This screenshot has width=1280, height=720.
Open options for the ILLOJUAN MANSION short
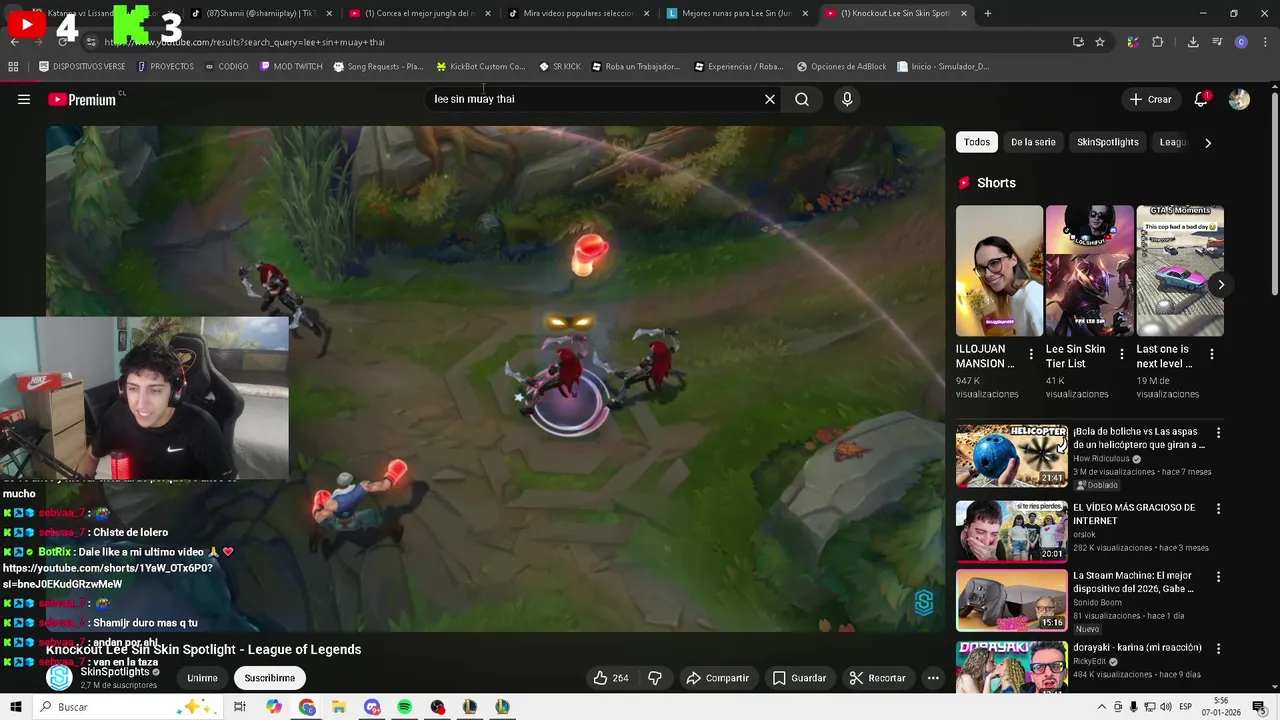point(1031,354)
